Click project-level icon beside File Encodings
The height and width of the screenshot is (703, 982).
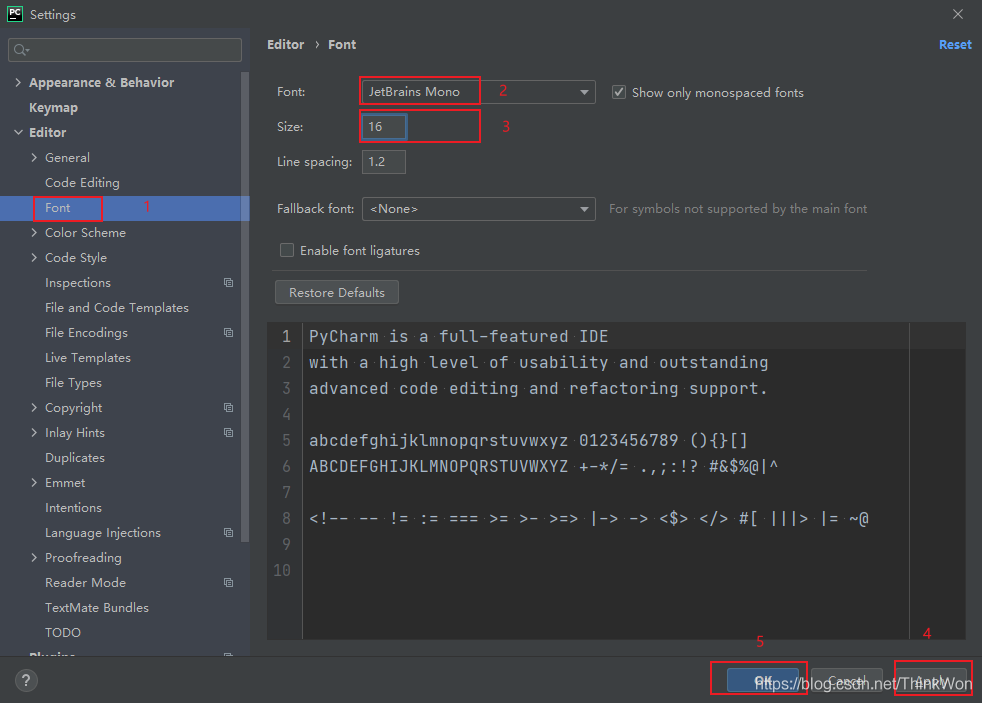pyautogui.click(x=228, y=333)
